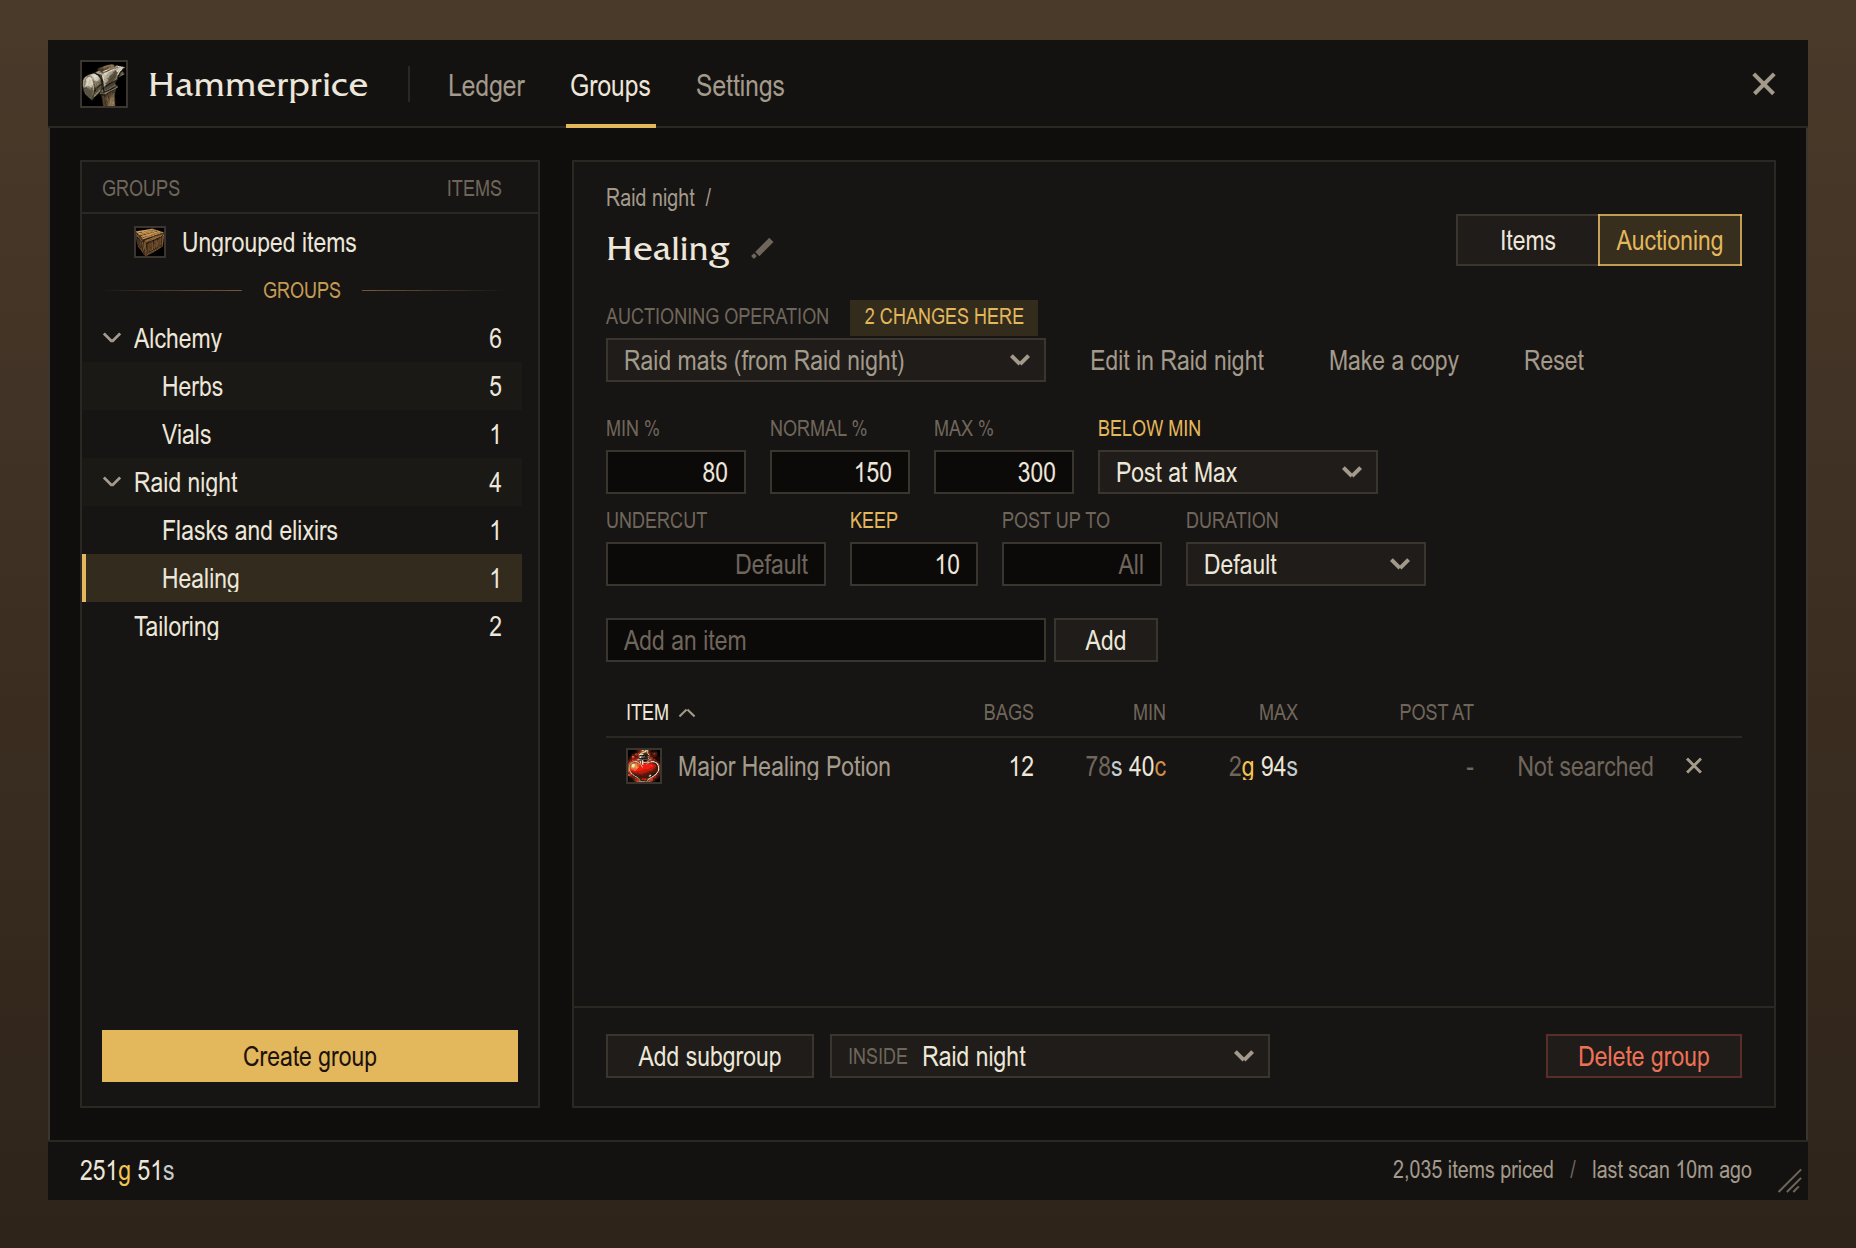Viewport: 1856px width, 1248px height.
Task: Open the Settings tab
Action: point(740,86)
